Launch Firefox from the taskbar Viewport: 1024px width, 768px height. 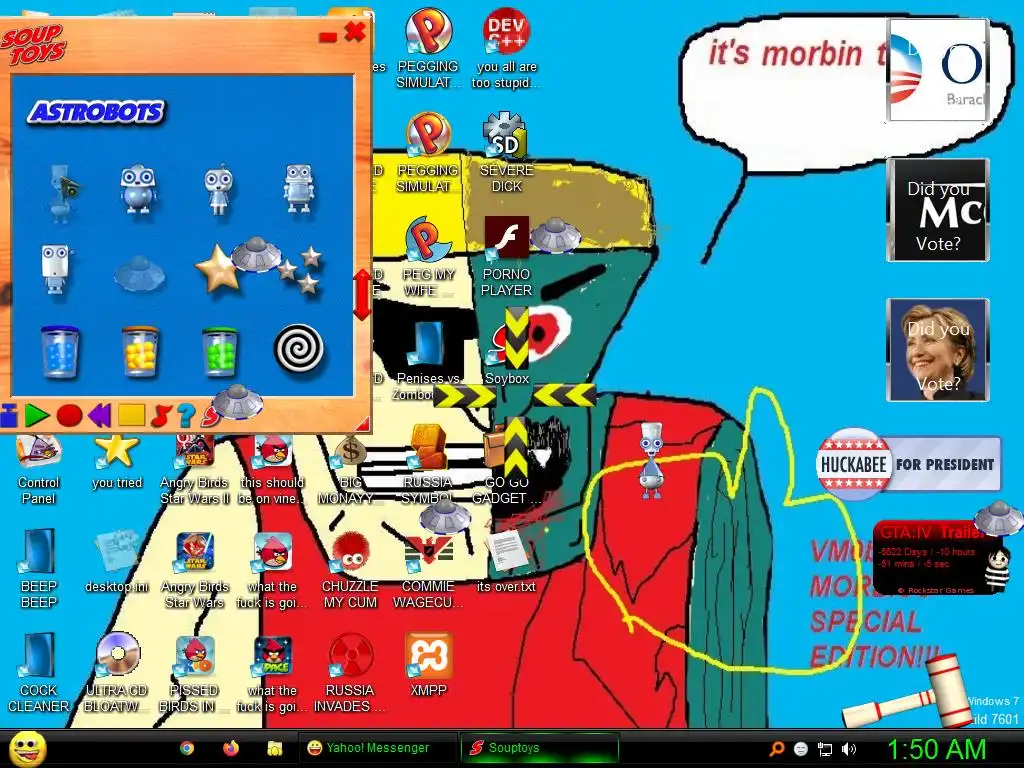(x=231, y=748)
